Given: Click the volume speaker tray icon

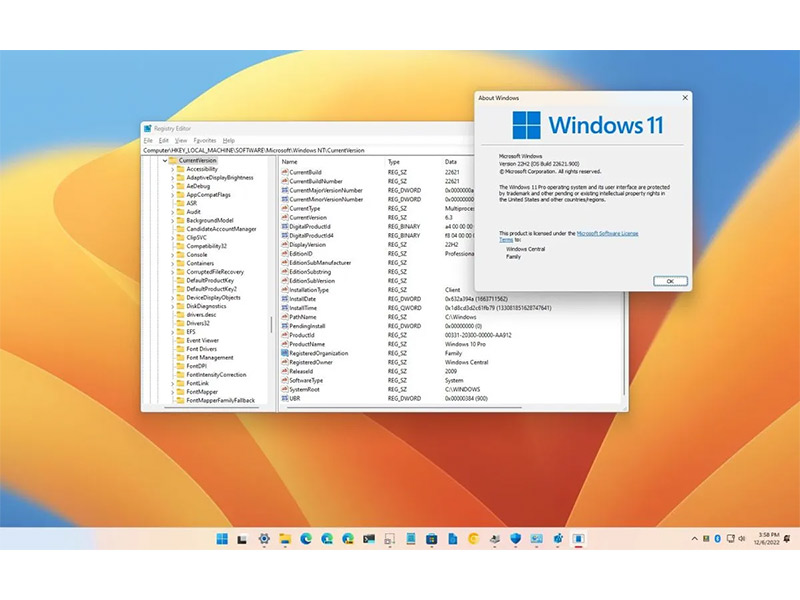Looking at the screenshot, I should [x=742, y=539].
